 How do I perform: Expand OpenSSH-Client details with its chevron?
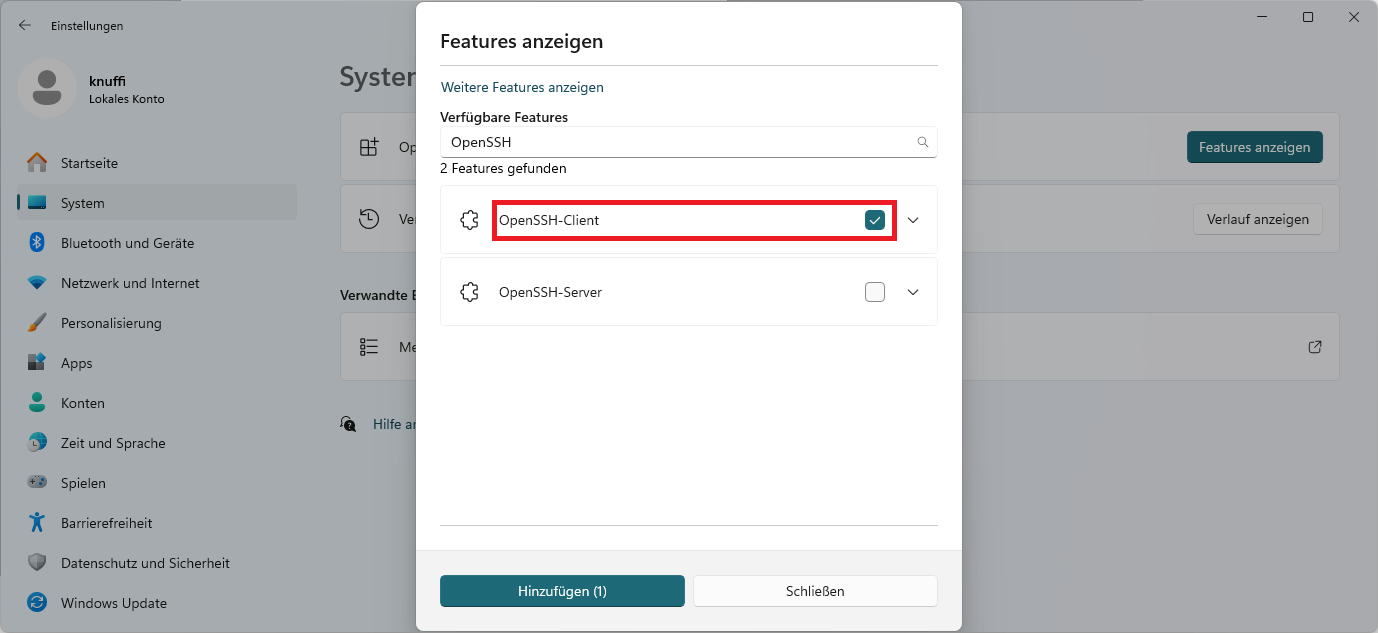click(x=911, y=219)
